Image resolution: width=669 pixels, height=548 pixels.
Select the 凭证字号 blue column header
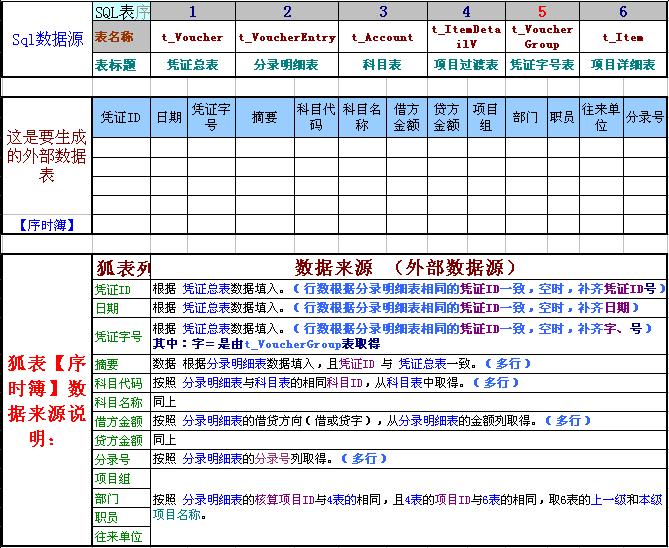(x=211, y=117)
